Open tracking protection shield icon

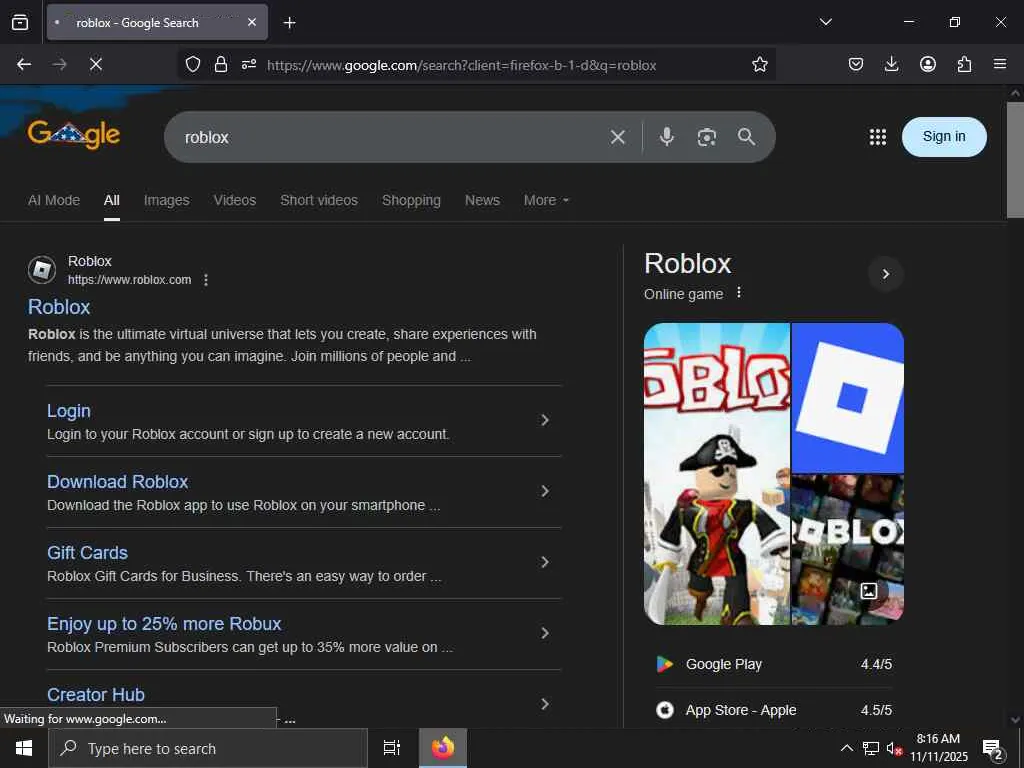193,64
